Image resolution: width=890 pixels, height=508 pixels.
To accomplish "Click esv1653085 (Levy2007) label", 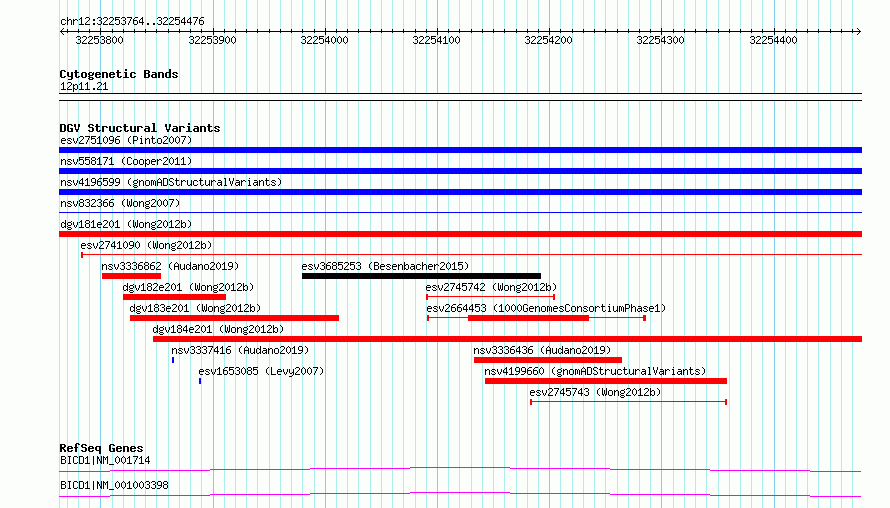I will (x=261, y=371).
